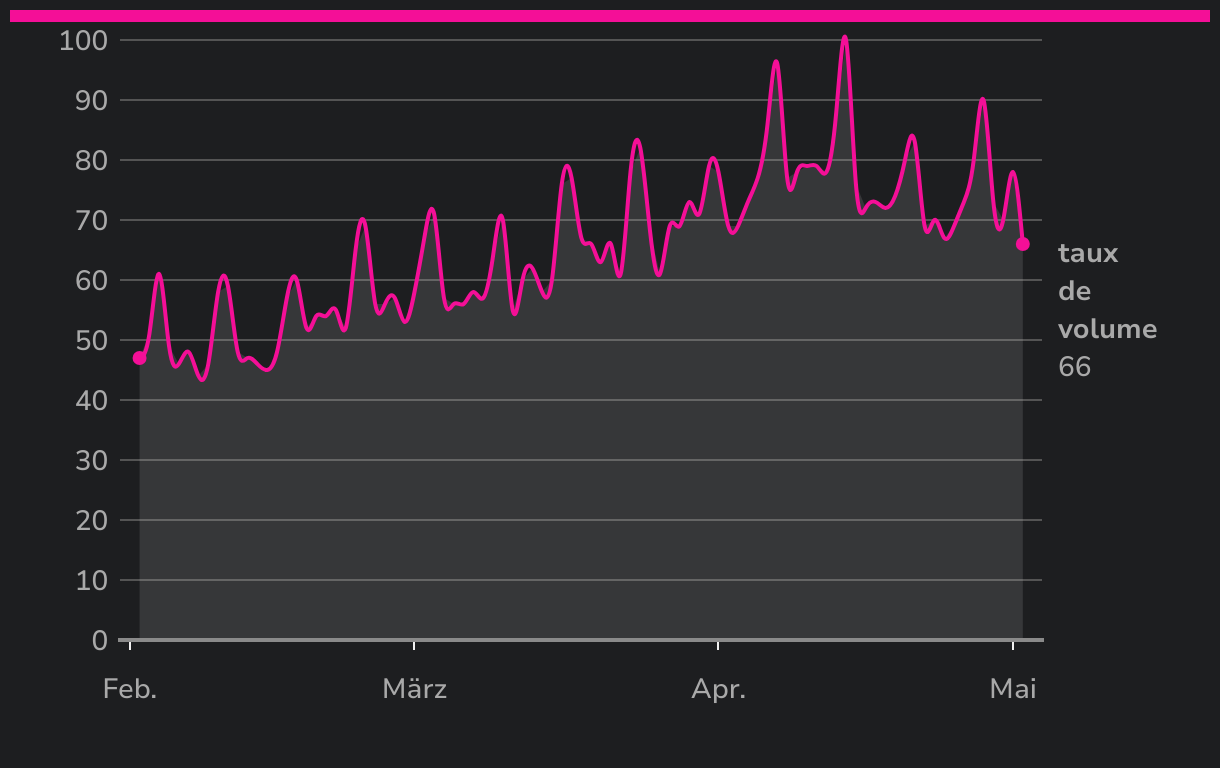Click the 70 label on the y-axis
Screen dimensions: 1220x768
click(89, 221)
